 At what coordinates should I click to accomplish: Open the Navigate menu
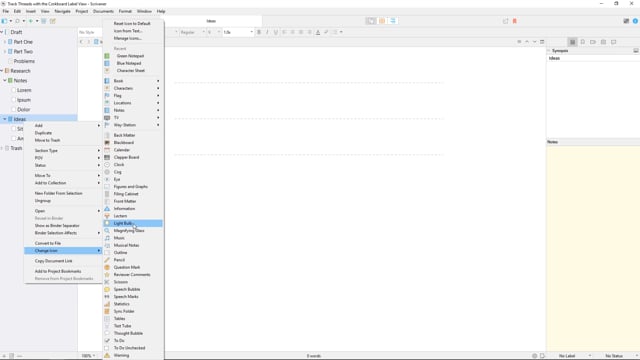pos(62,11)
